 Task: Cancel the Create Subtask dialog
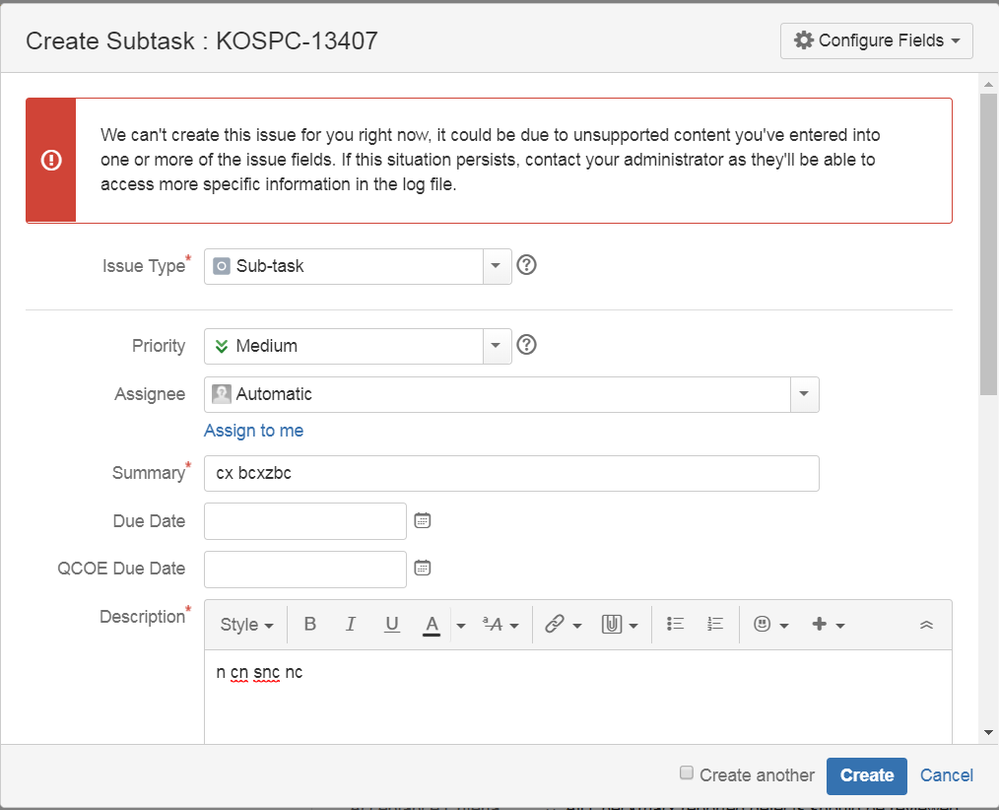(x=946, y=776)
